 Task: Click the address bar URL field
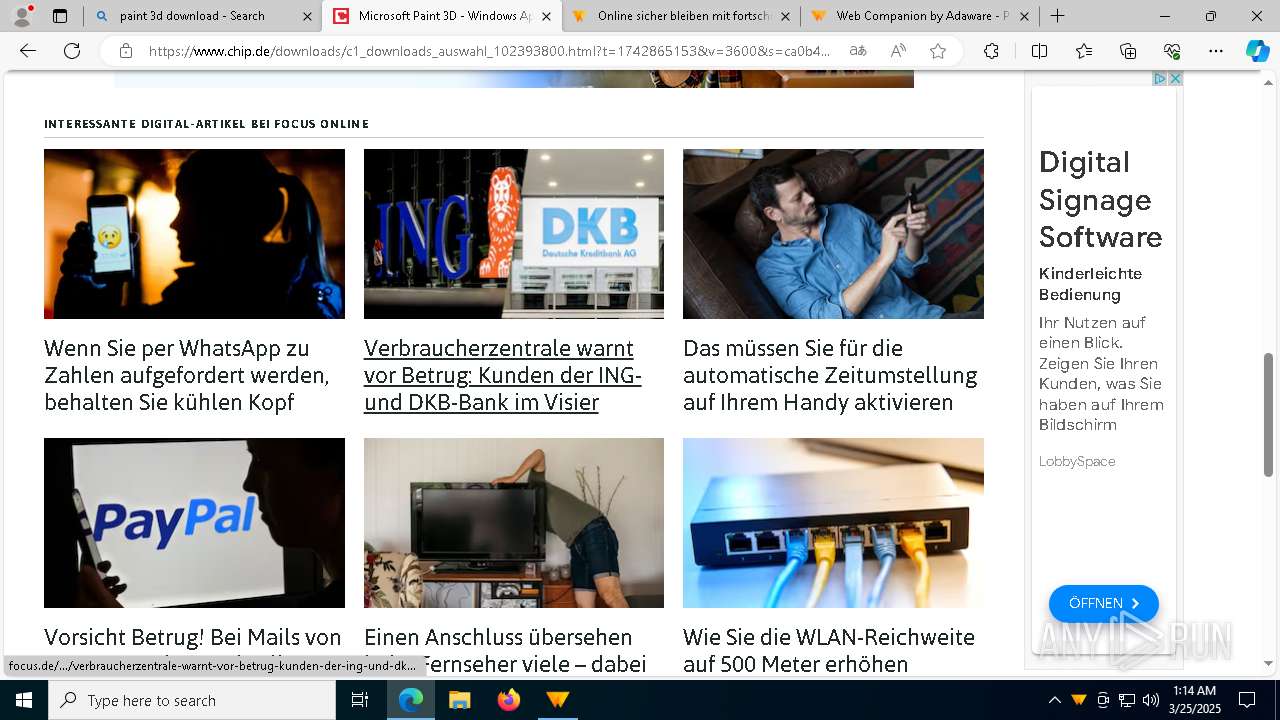pos(490,51)
